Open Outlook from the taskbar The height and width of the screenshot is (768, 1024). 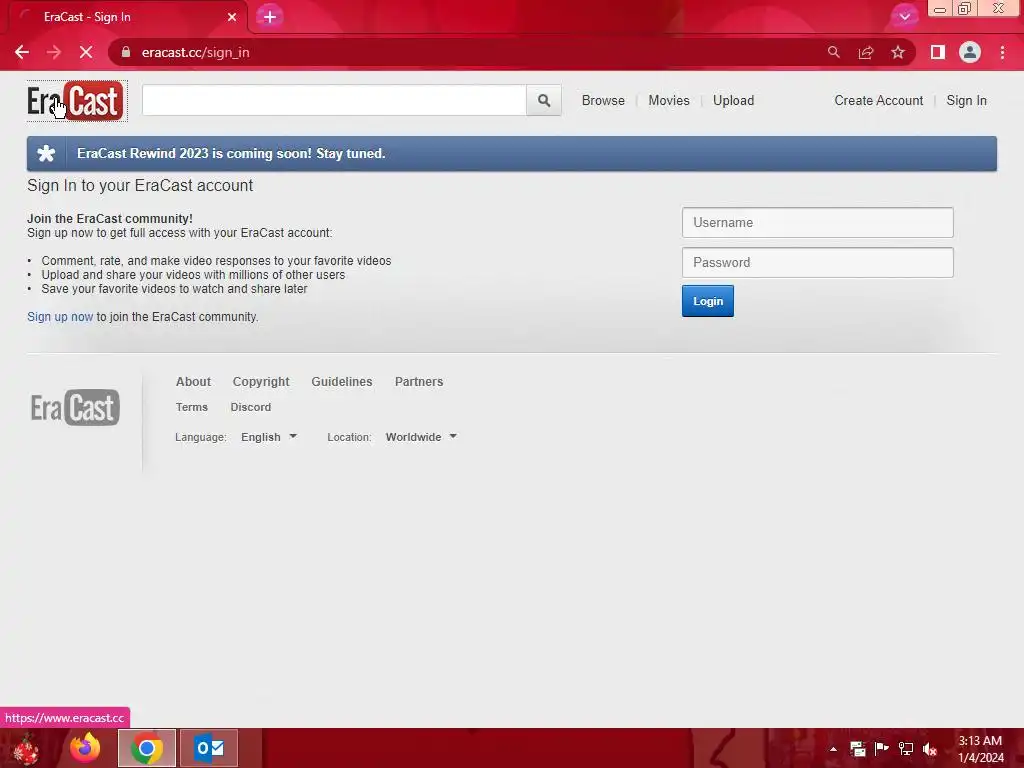[209, 748]
